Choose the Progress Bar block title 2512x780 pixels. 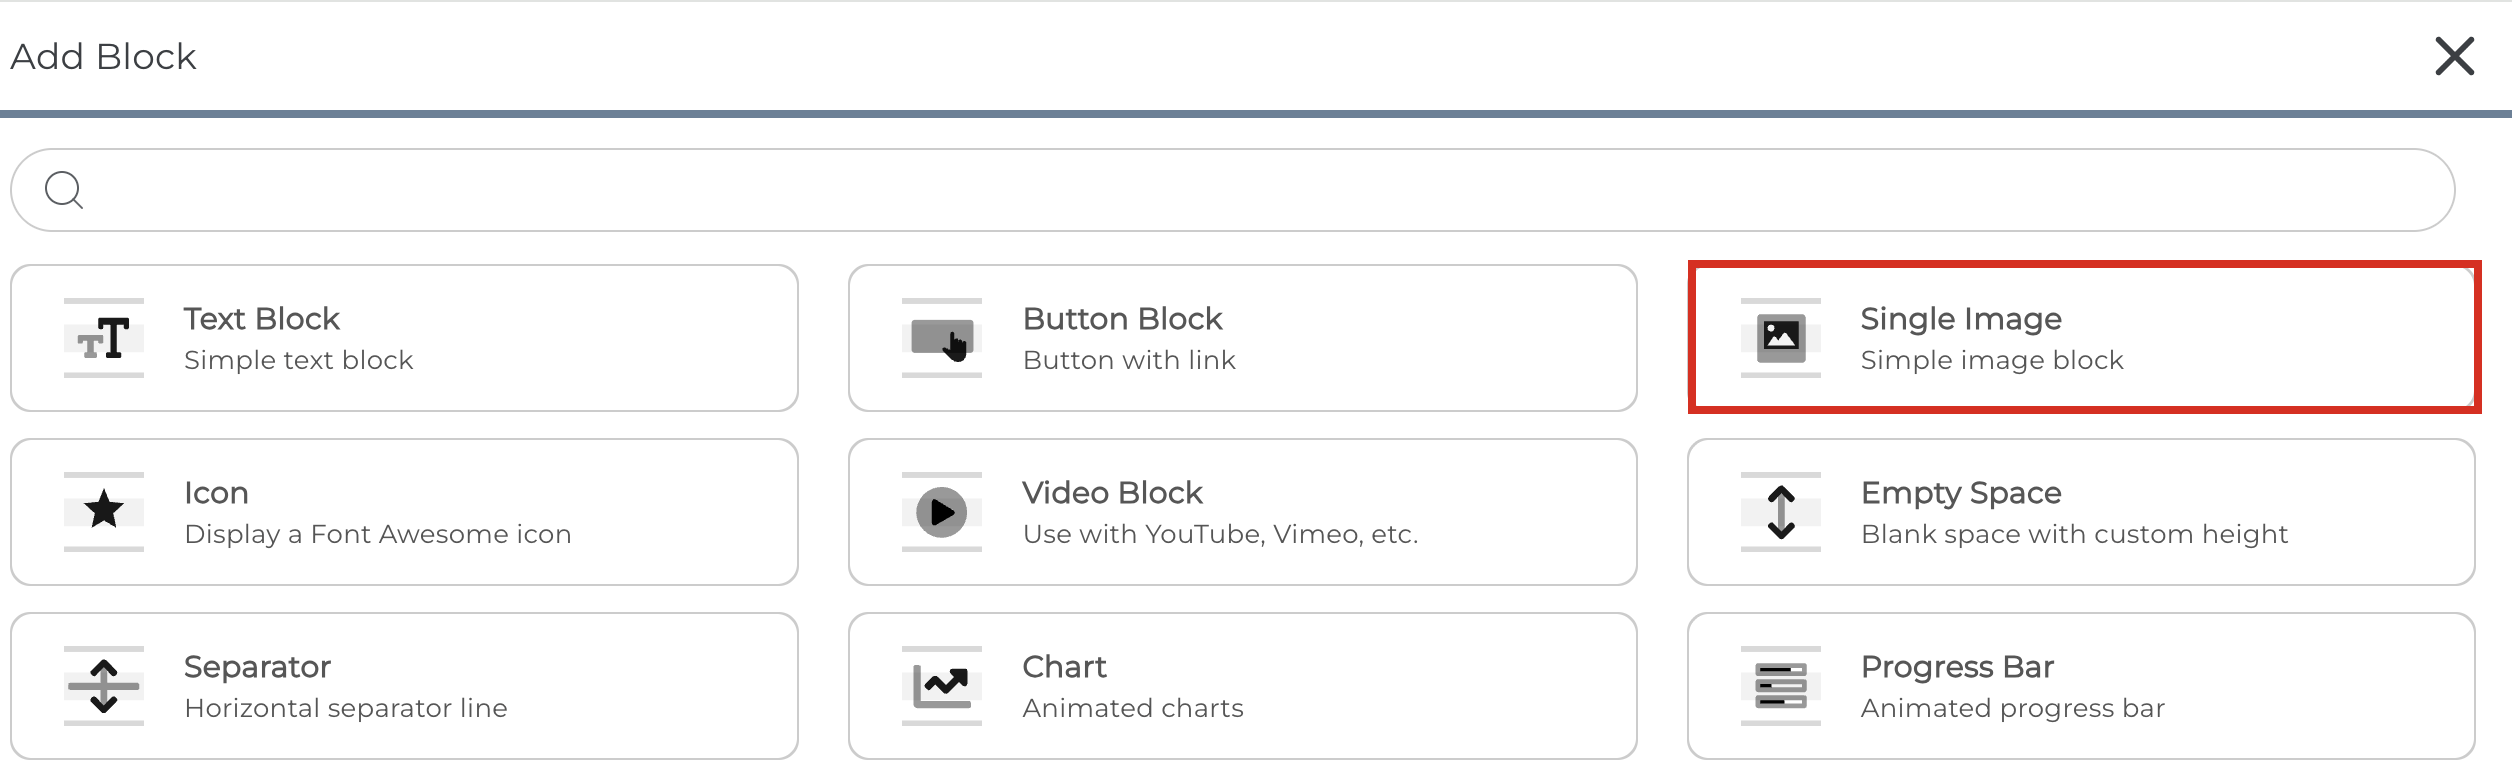pyautogui.click(x=1957, y=667)
